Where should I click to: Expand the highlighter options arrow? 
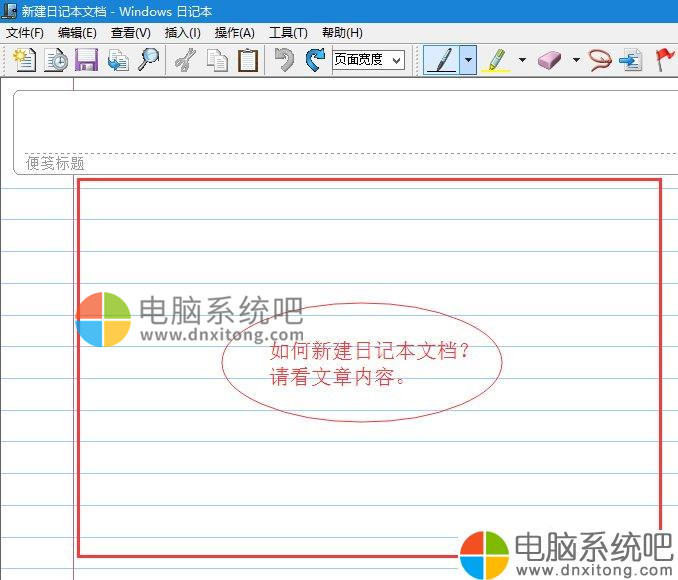tap(522, 60)
